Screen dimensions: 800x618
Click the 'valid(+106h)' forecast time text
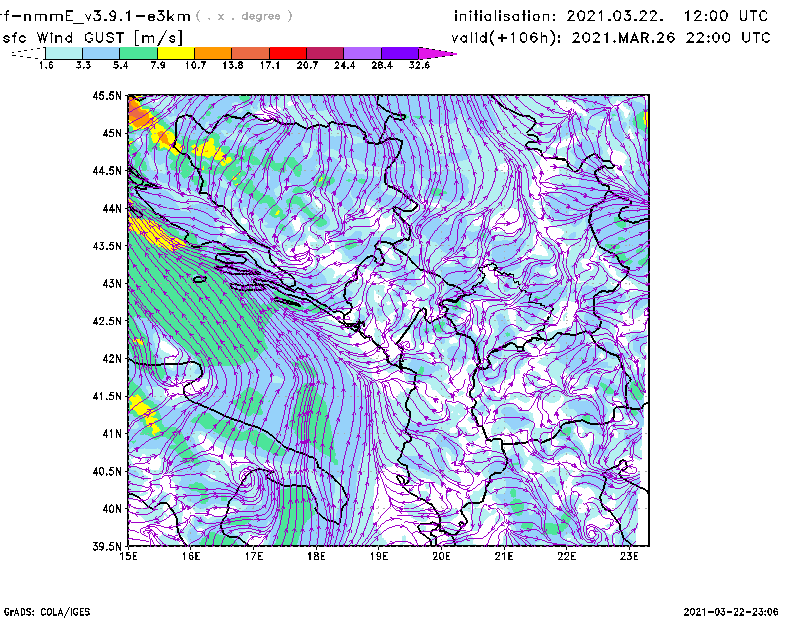coord(508,38)
